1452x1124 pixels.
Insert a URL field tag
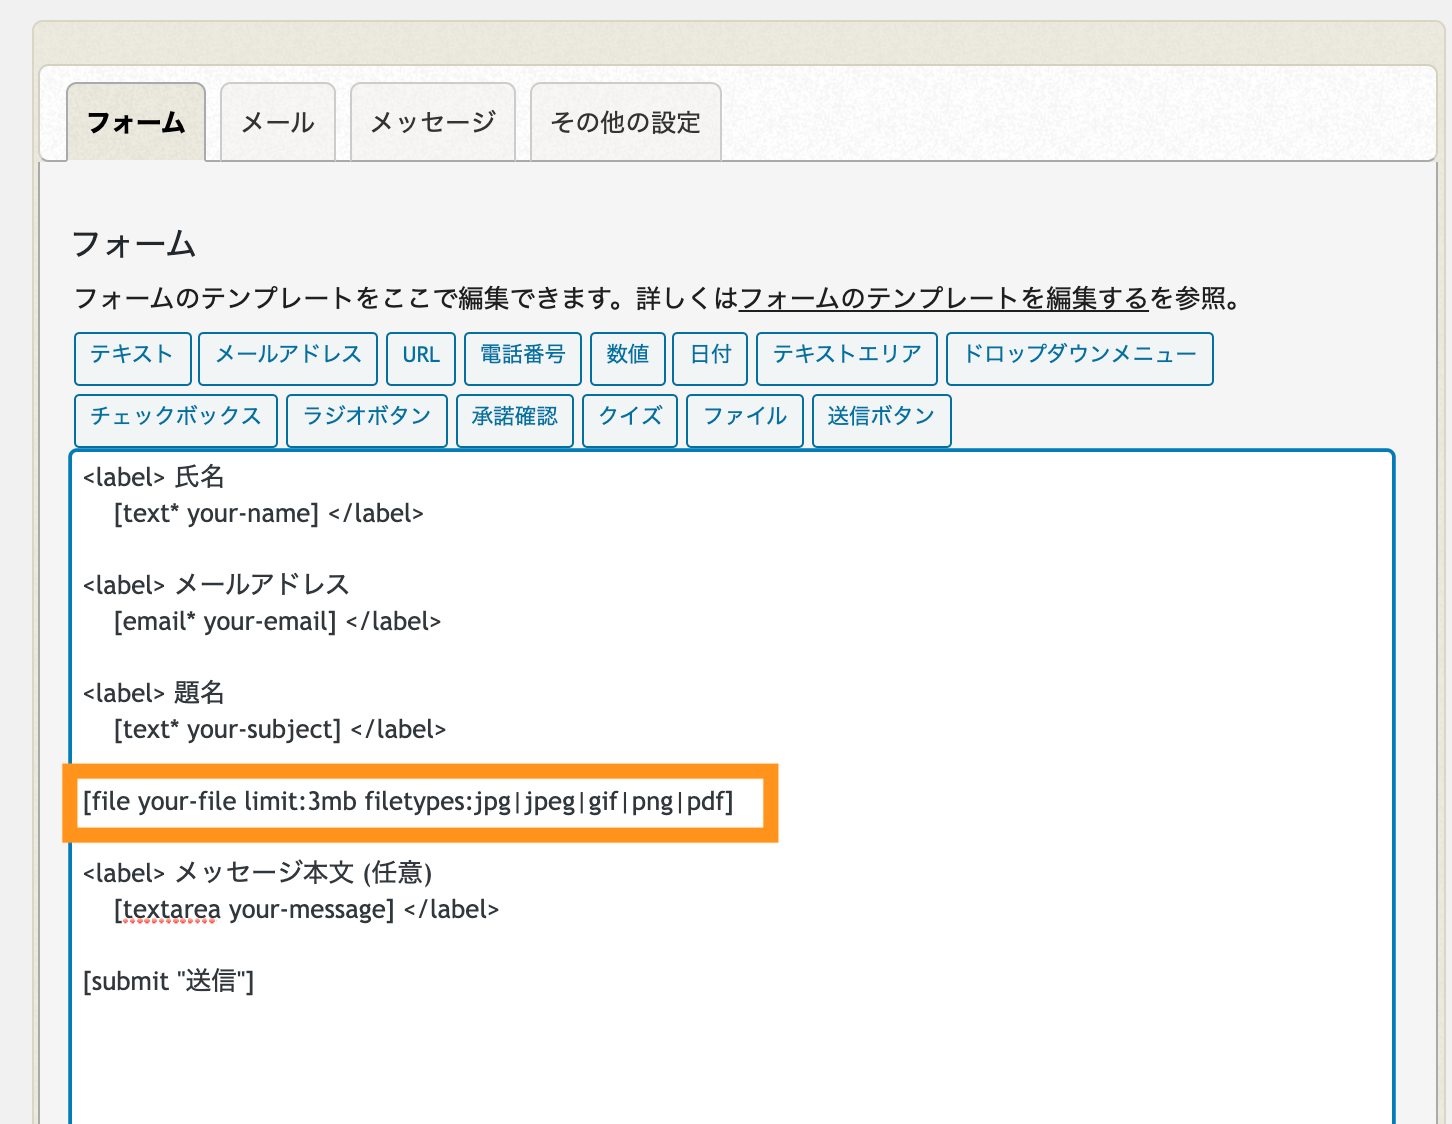click(x=421, y=358)
